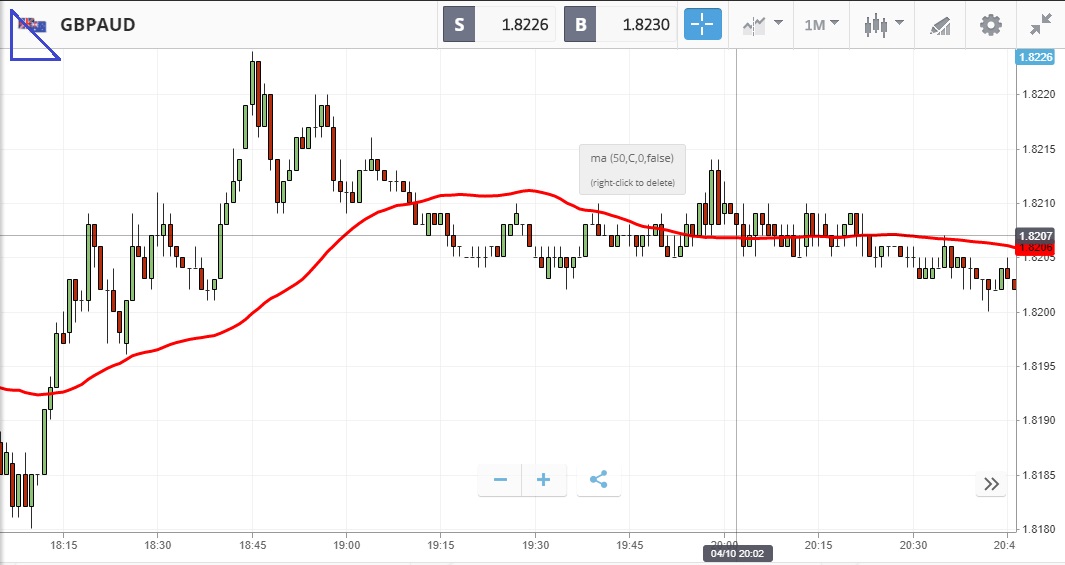Click the Buy button at 1.8230
1065x565 pixels.
(620, 24)
